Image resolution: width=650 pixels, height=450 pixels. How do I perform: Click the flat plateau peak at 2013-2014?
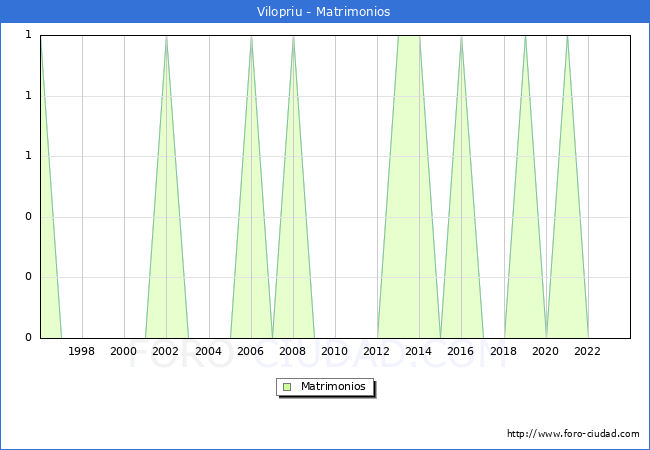pos(409,37)
